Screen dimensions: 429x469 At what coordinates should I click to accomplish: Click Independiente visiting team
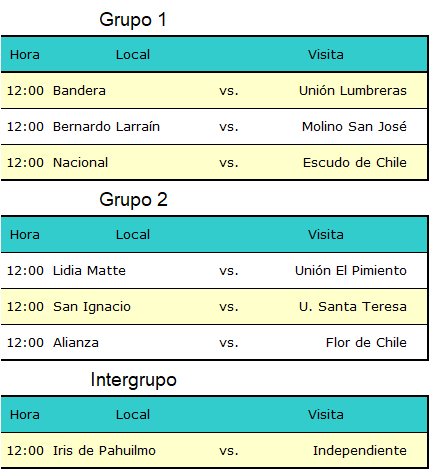360,451
